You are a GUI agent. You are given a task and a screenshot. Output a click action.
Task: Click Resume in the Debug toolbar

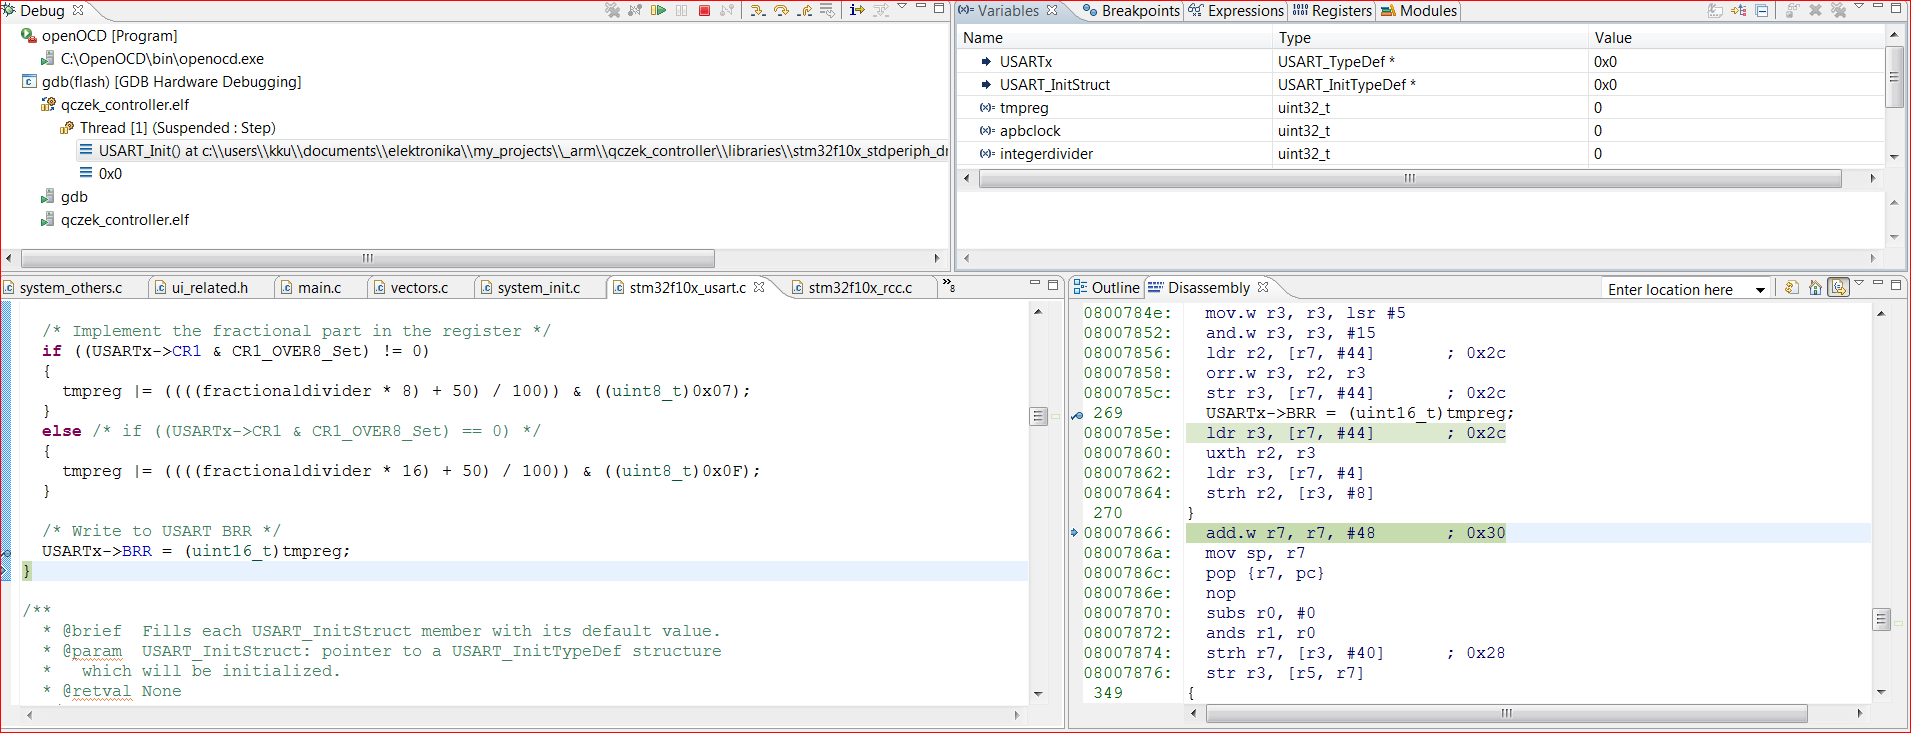658,10
